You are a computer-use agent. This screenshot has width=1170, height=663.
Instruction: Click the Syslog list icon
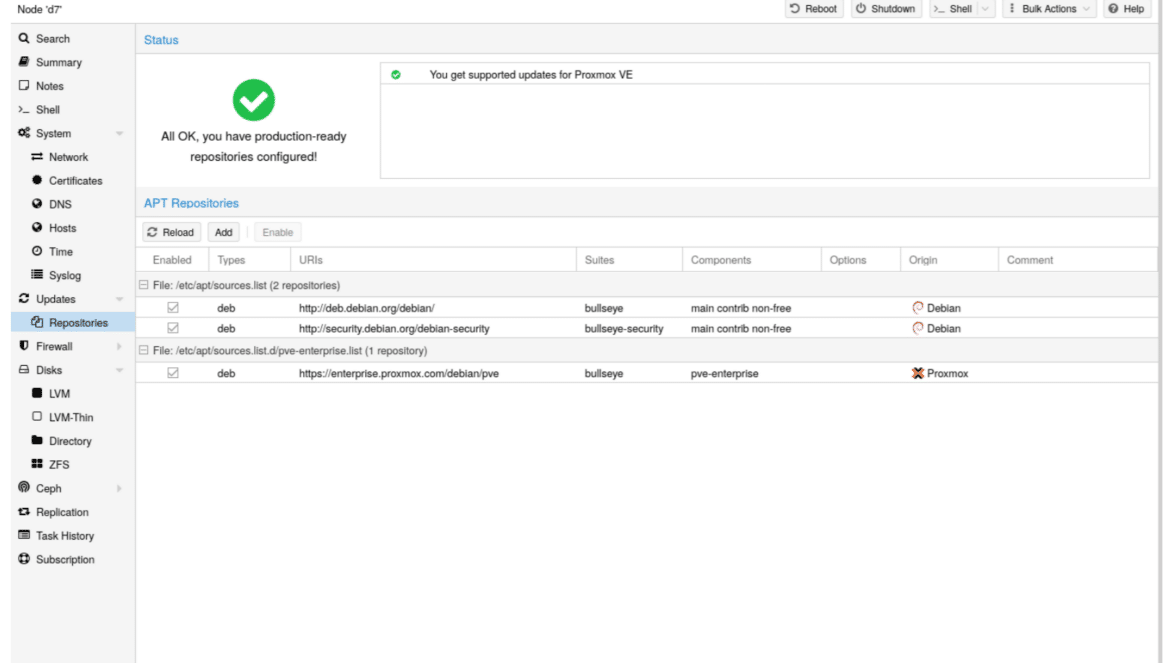(x=37, y=274)
